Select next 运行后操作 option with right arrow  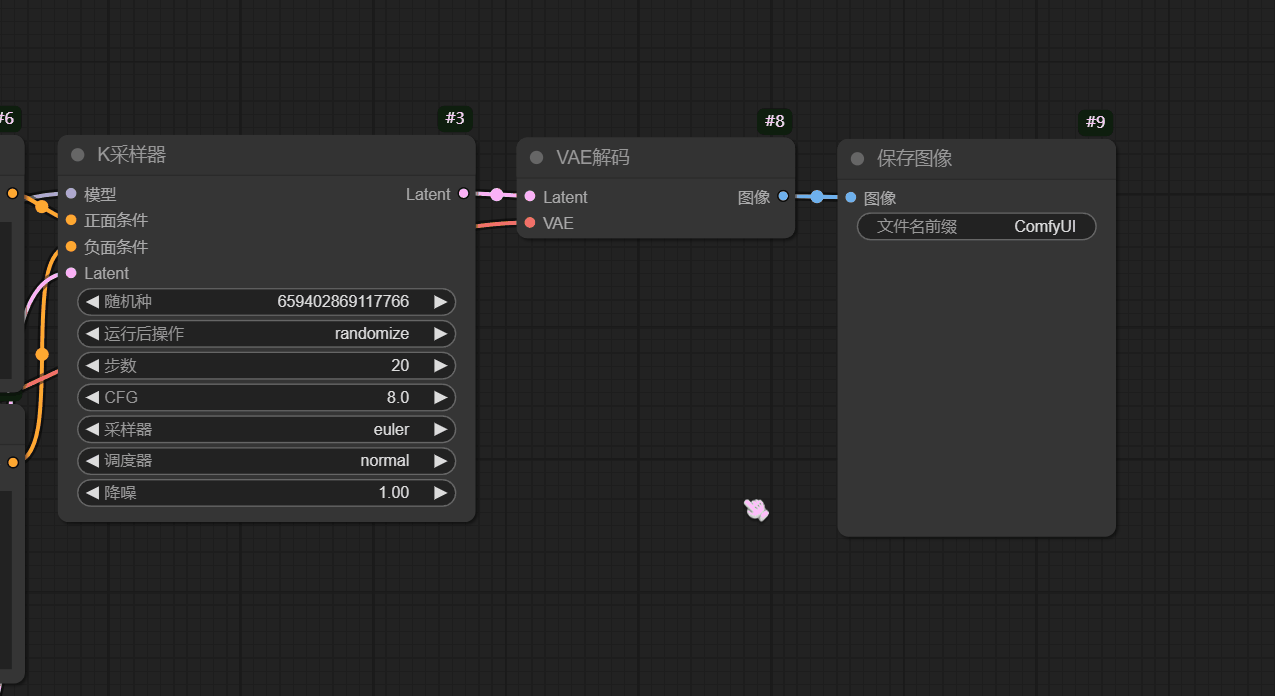(x=440, y=334)
